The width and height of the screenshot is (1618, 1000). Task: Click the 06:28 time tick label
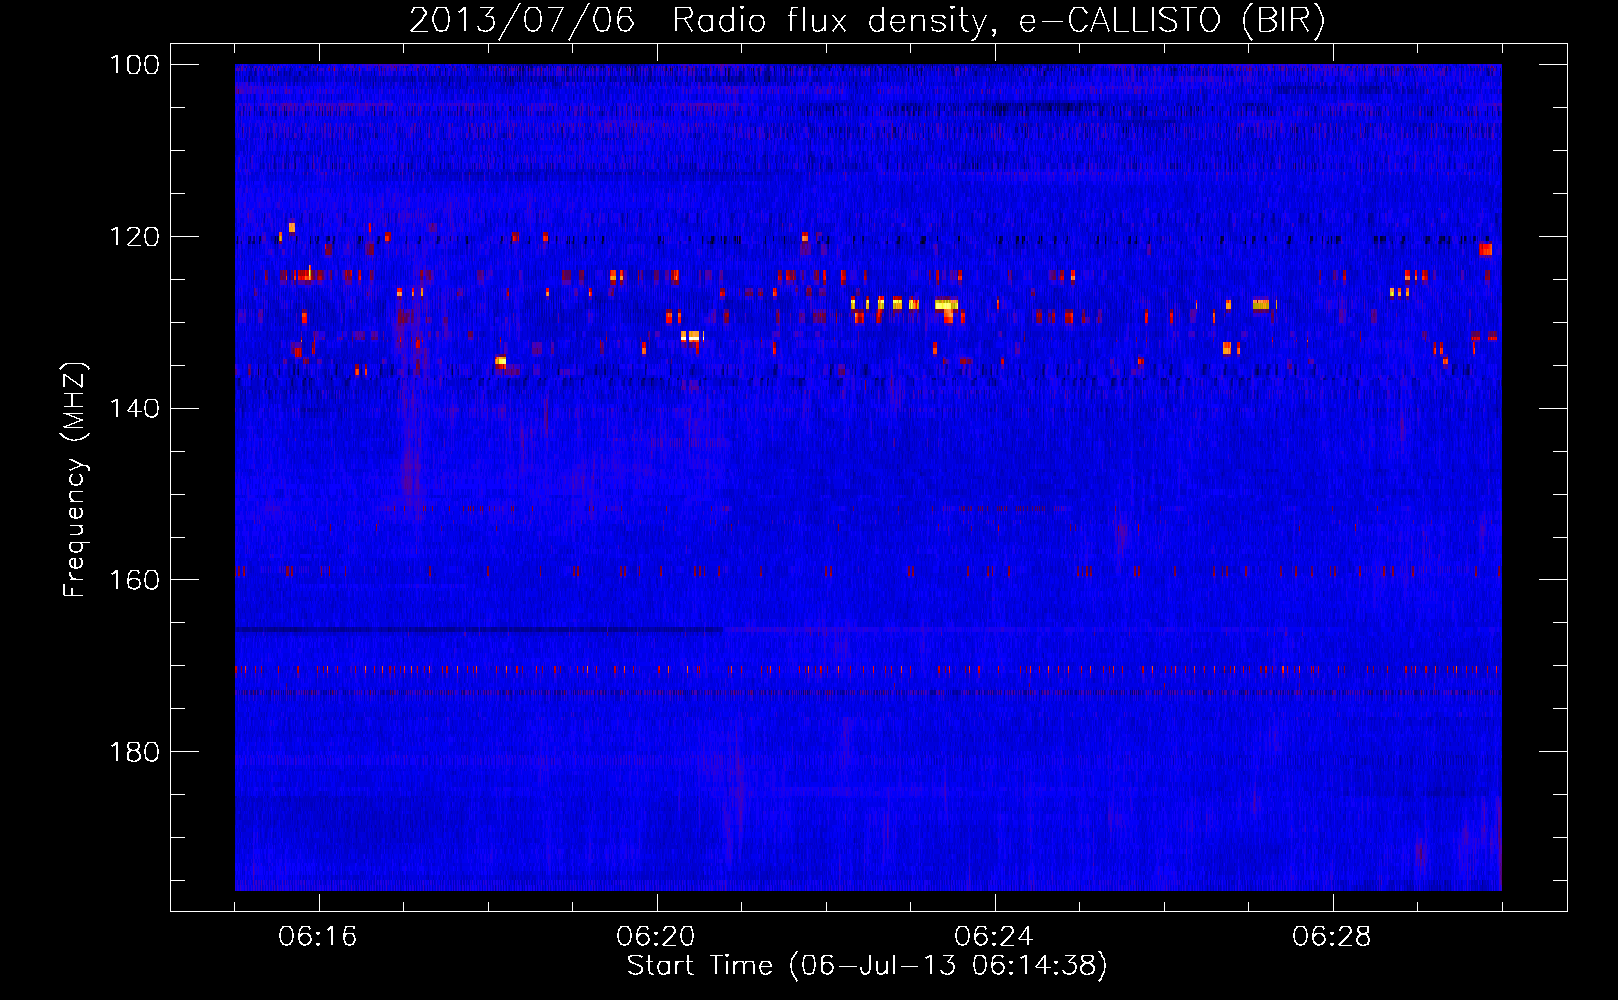coord(1332,937)
